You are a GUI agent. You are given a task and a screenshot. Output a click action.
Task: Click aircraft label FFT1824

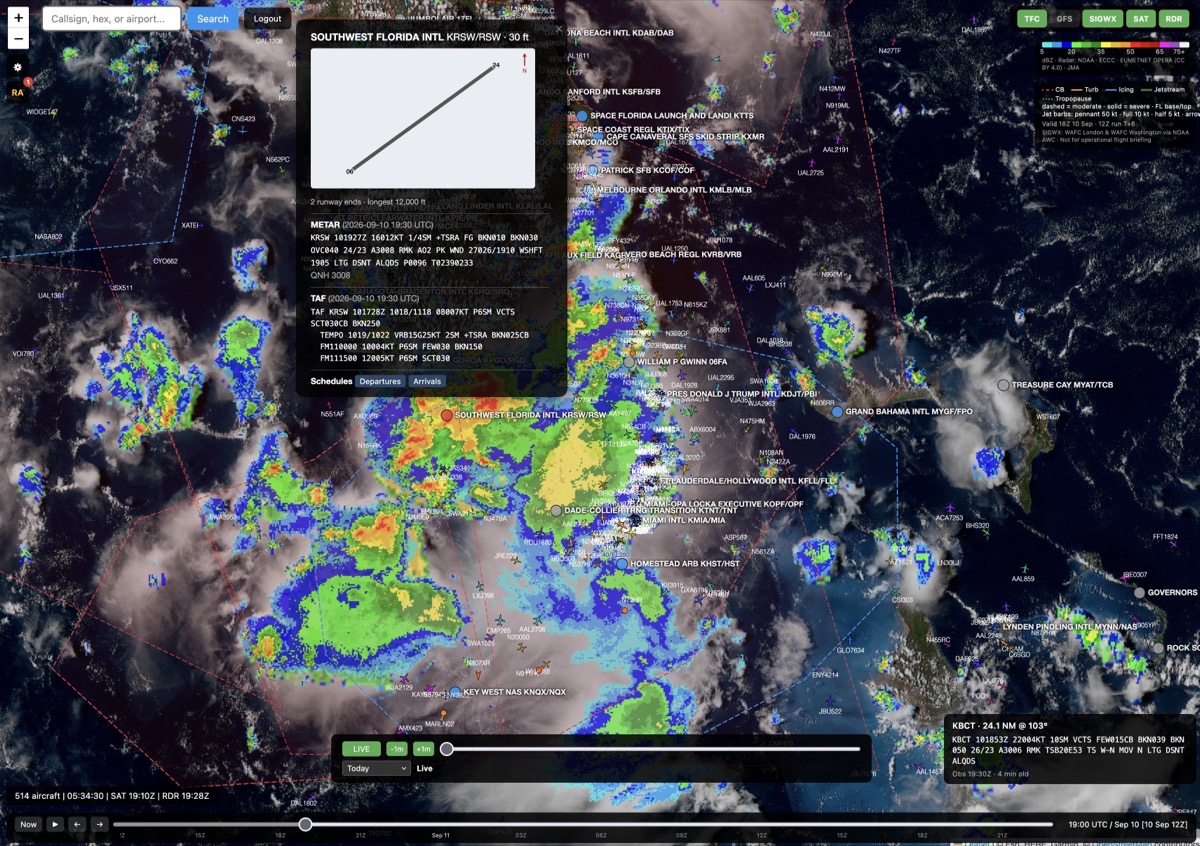pyautogui.click(x=1165, y=537)
